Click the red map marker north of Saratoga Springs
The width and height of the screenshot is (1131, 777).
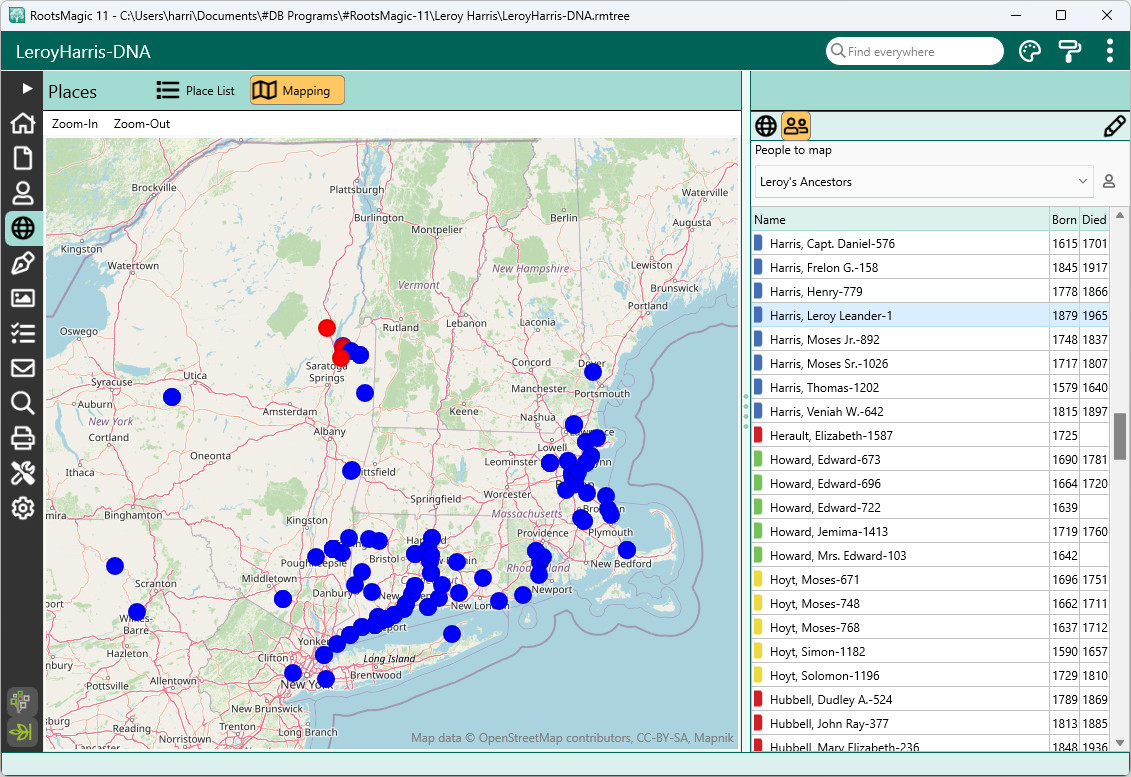[x=327, y=328]
